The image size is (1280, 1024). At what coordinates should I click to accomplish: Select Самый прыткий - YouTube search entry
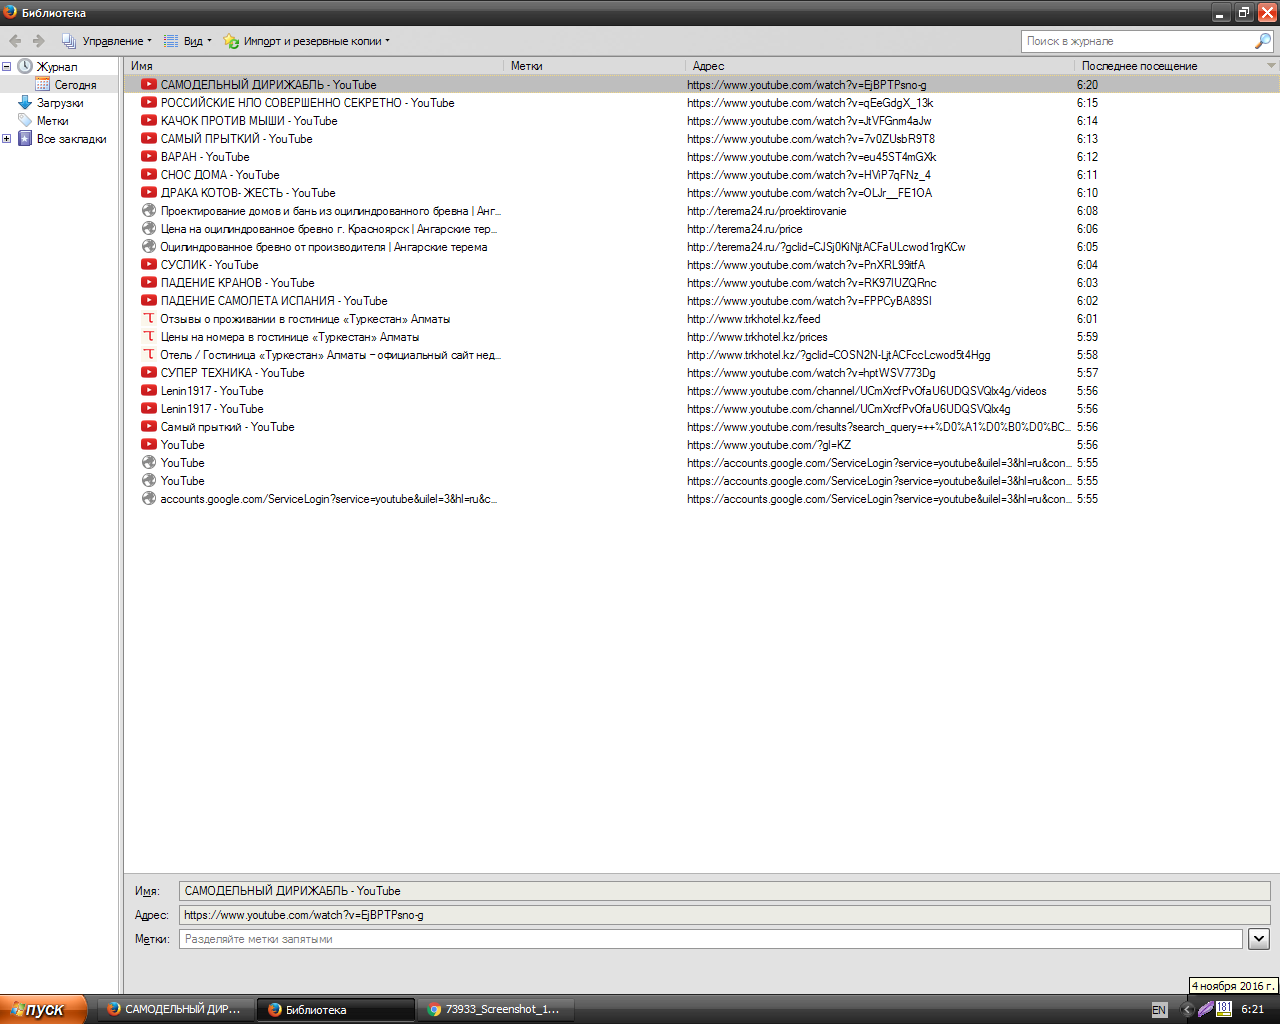(x=701, y=427)
